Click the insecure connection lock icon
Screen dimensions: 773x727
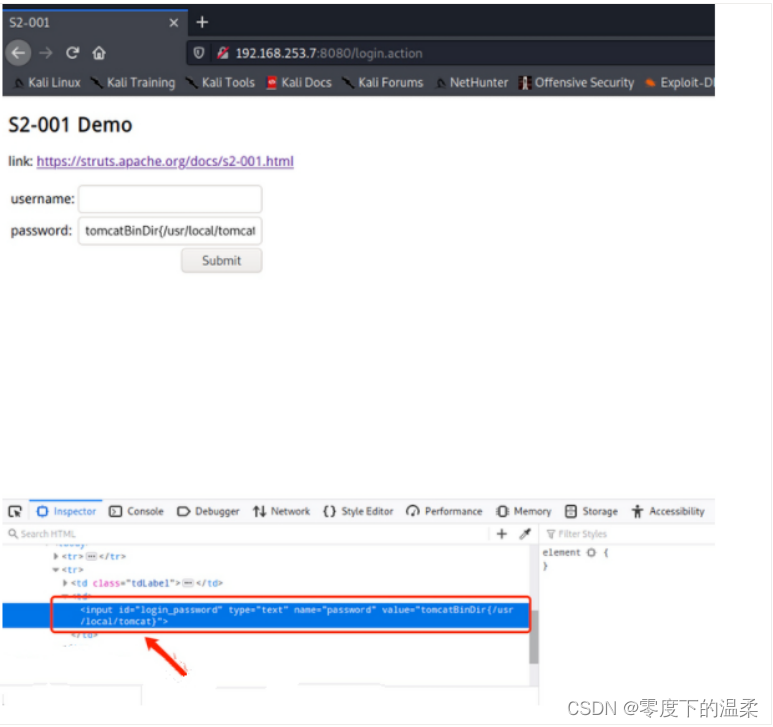coord(223,53)
